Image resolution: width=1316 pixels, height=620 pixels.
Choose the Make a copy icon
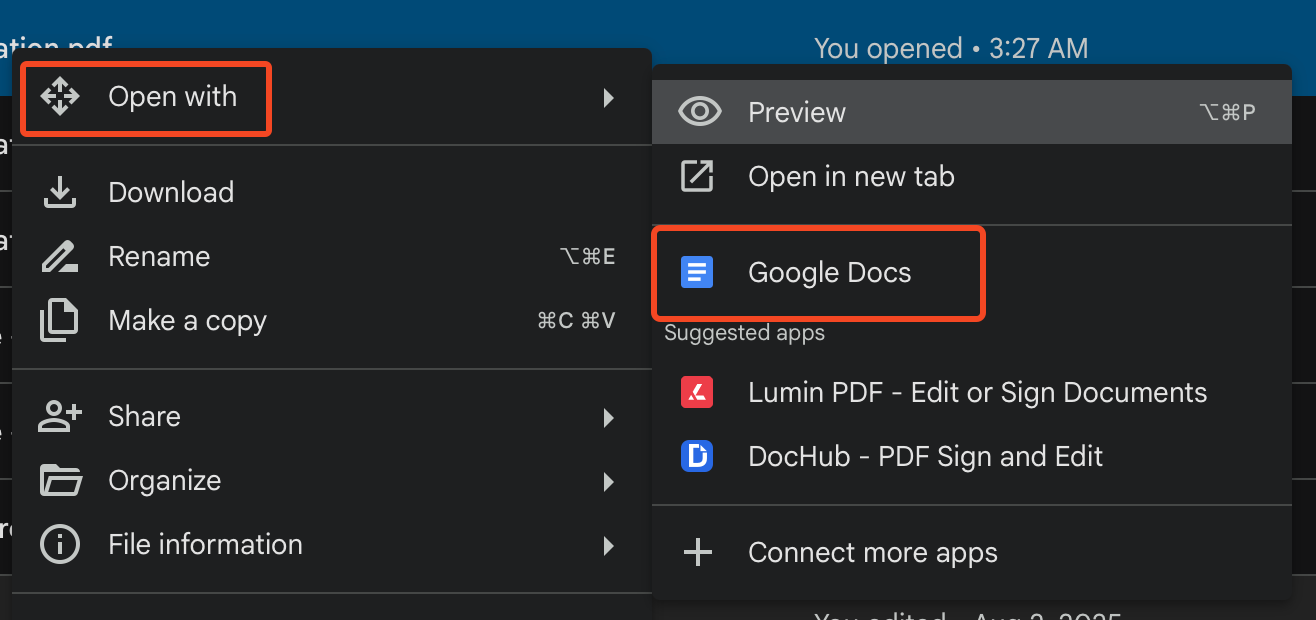pyautogui.click(x=60, y=321)
